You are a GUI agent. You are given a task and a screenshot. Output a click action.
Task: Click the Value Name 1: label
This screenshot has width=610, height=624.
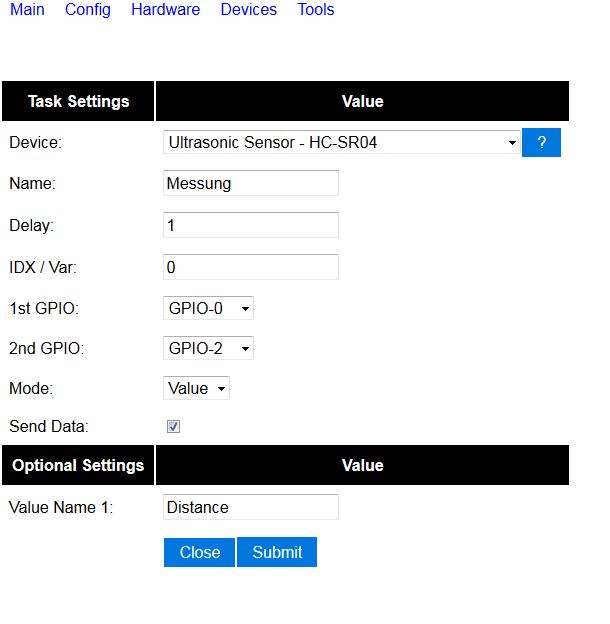coord(61,507)
